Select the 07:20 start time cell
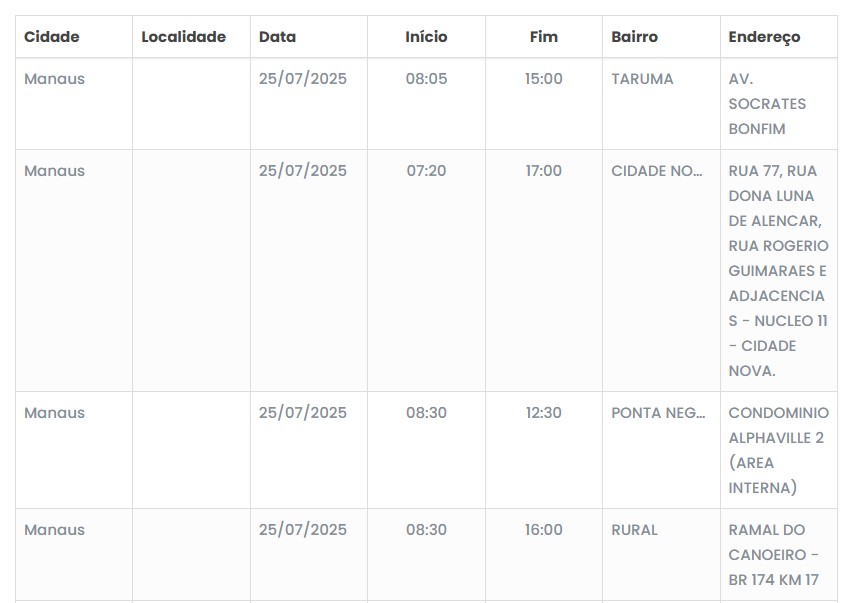Viewport: 846px width, 603px height. (x=426, y=171)
